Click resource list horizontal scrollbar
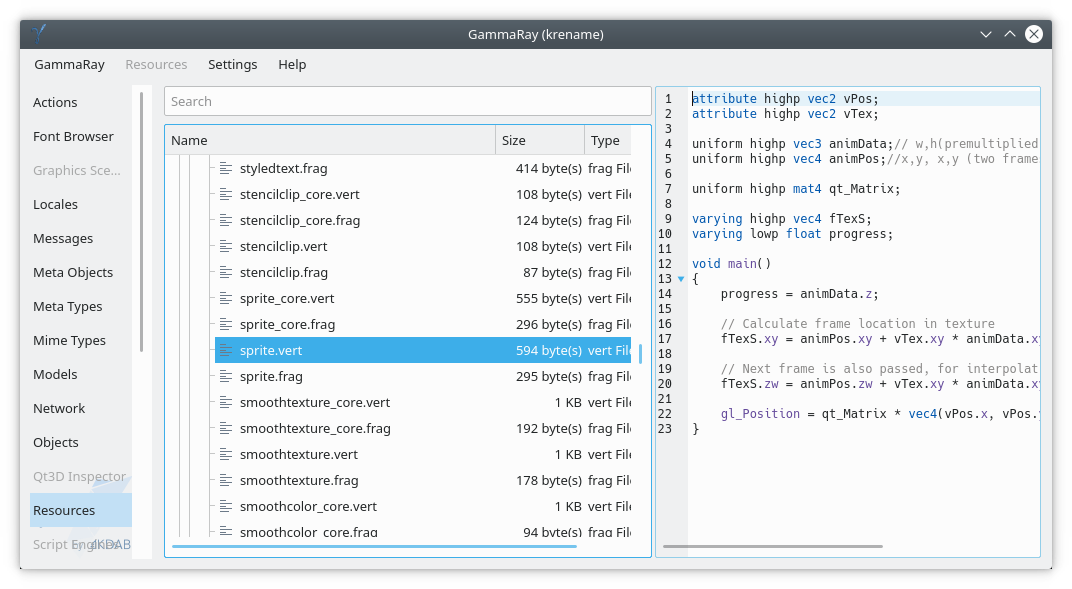Screen dimensions: 1072x589 (x=374, y=546)
